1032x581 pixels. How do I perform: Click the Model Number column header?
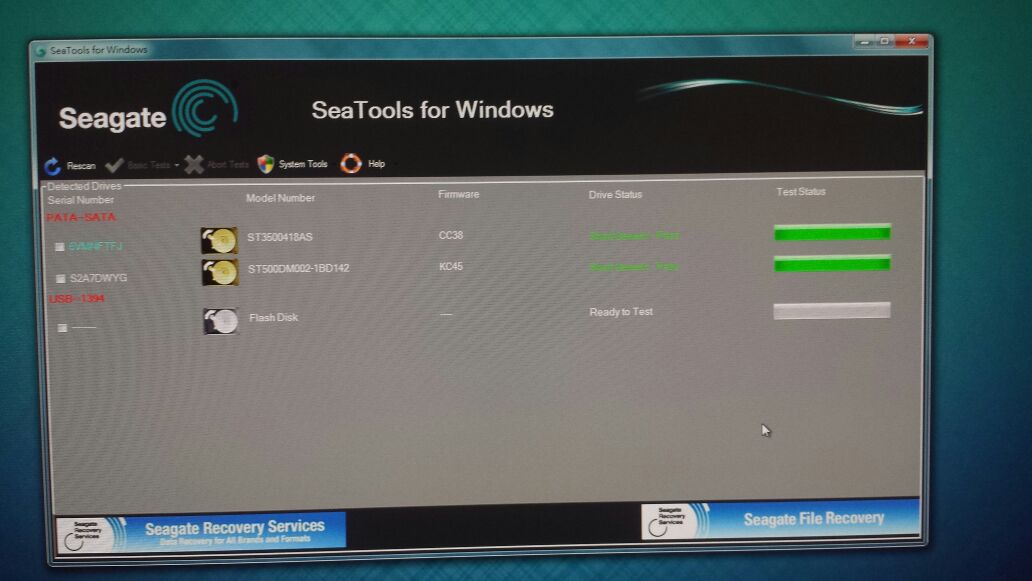(x=280, y=198)
